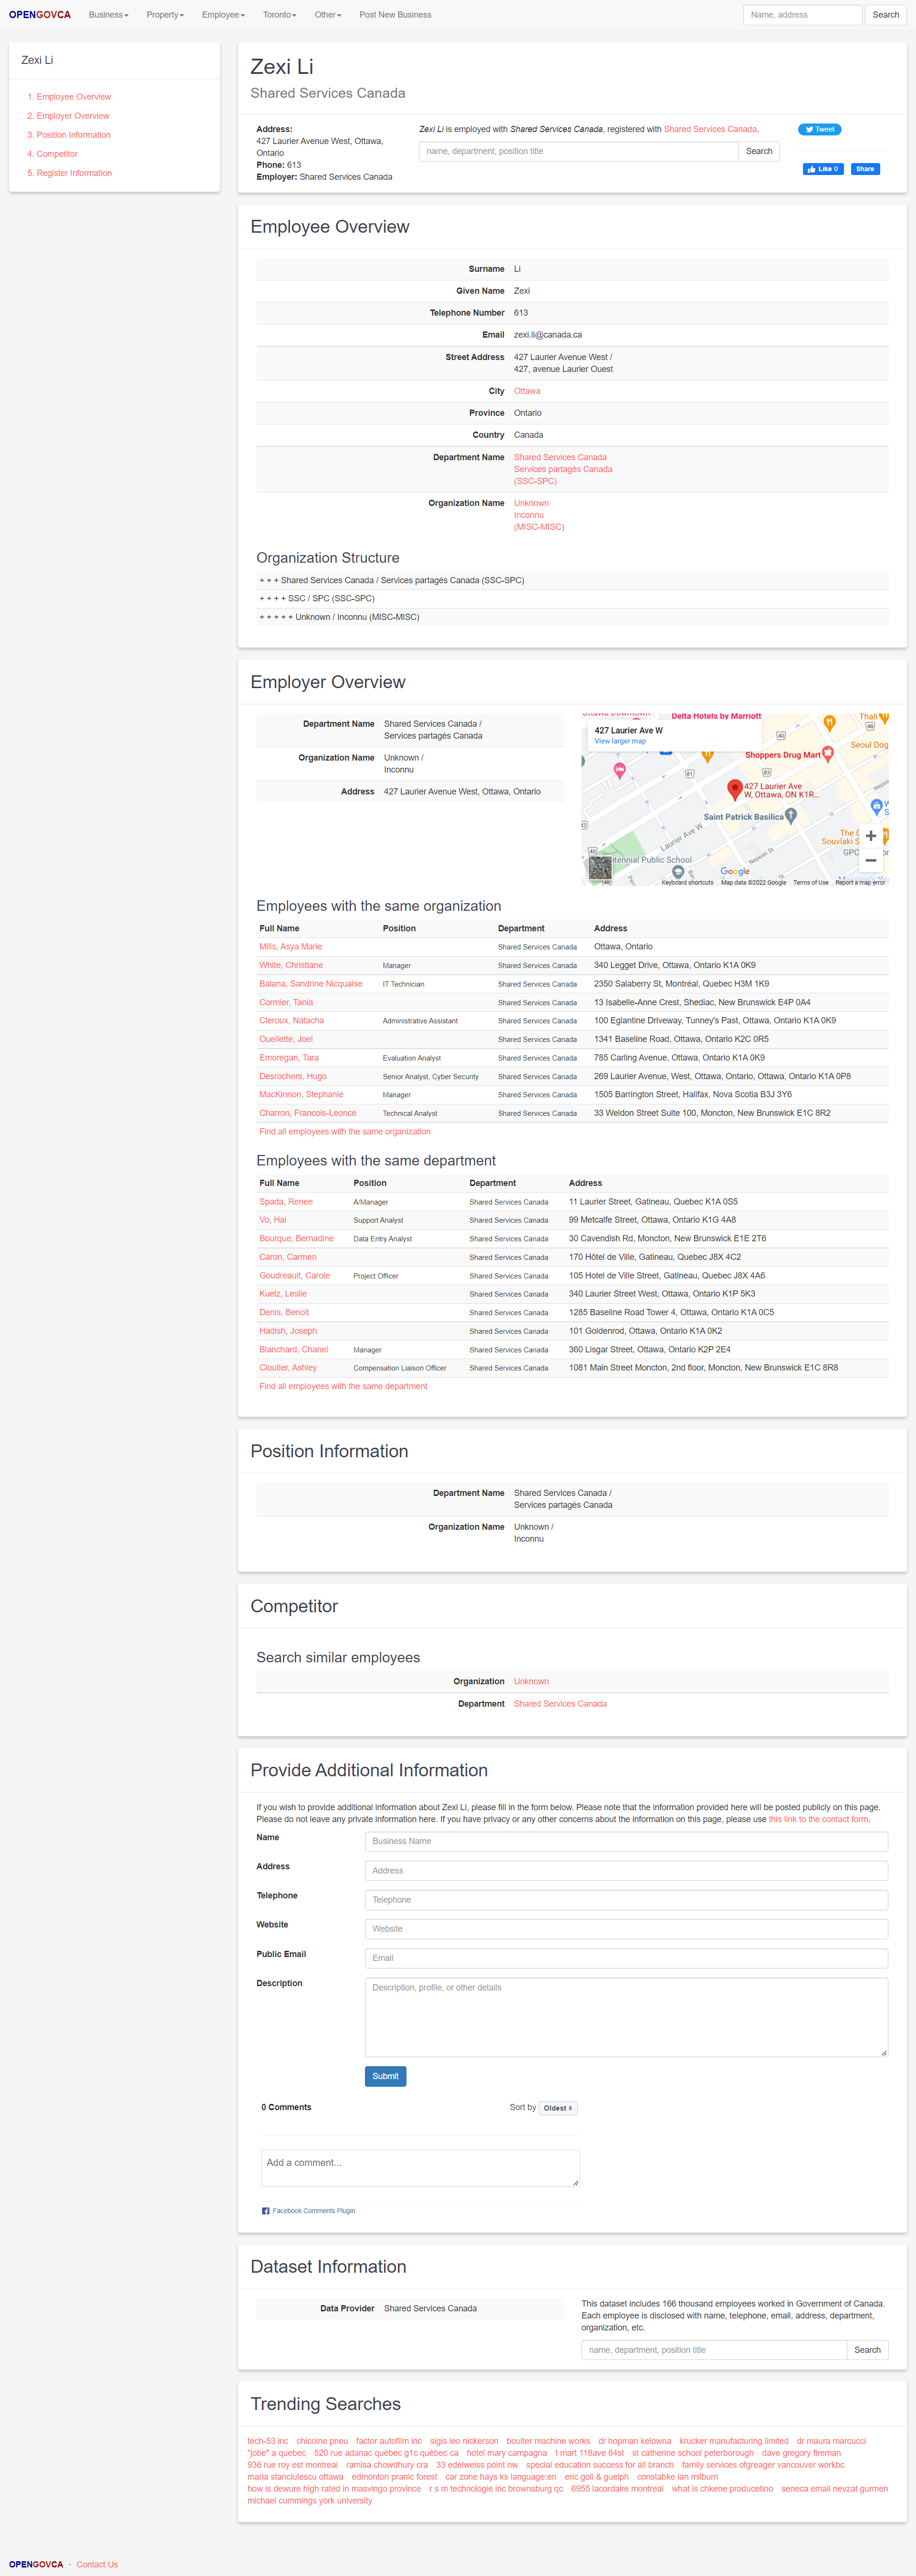Open the Property dropdown menu
Screen dimensions: 916x2576
[165, 15]
